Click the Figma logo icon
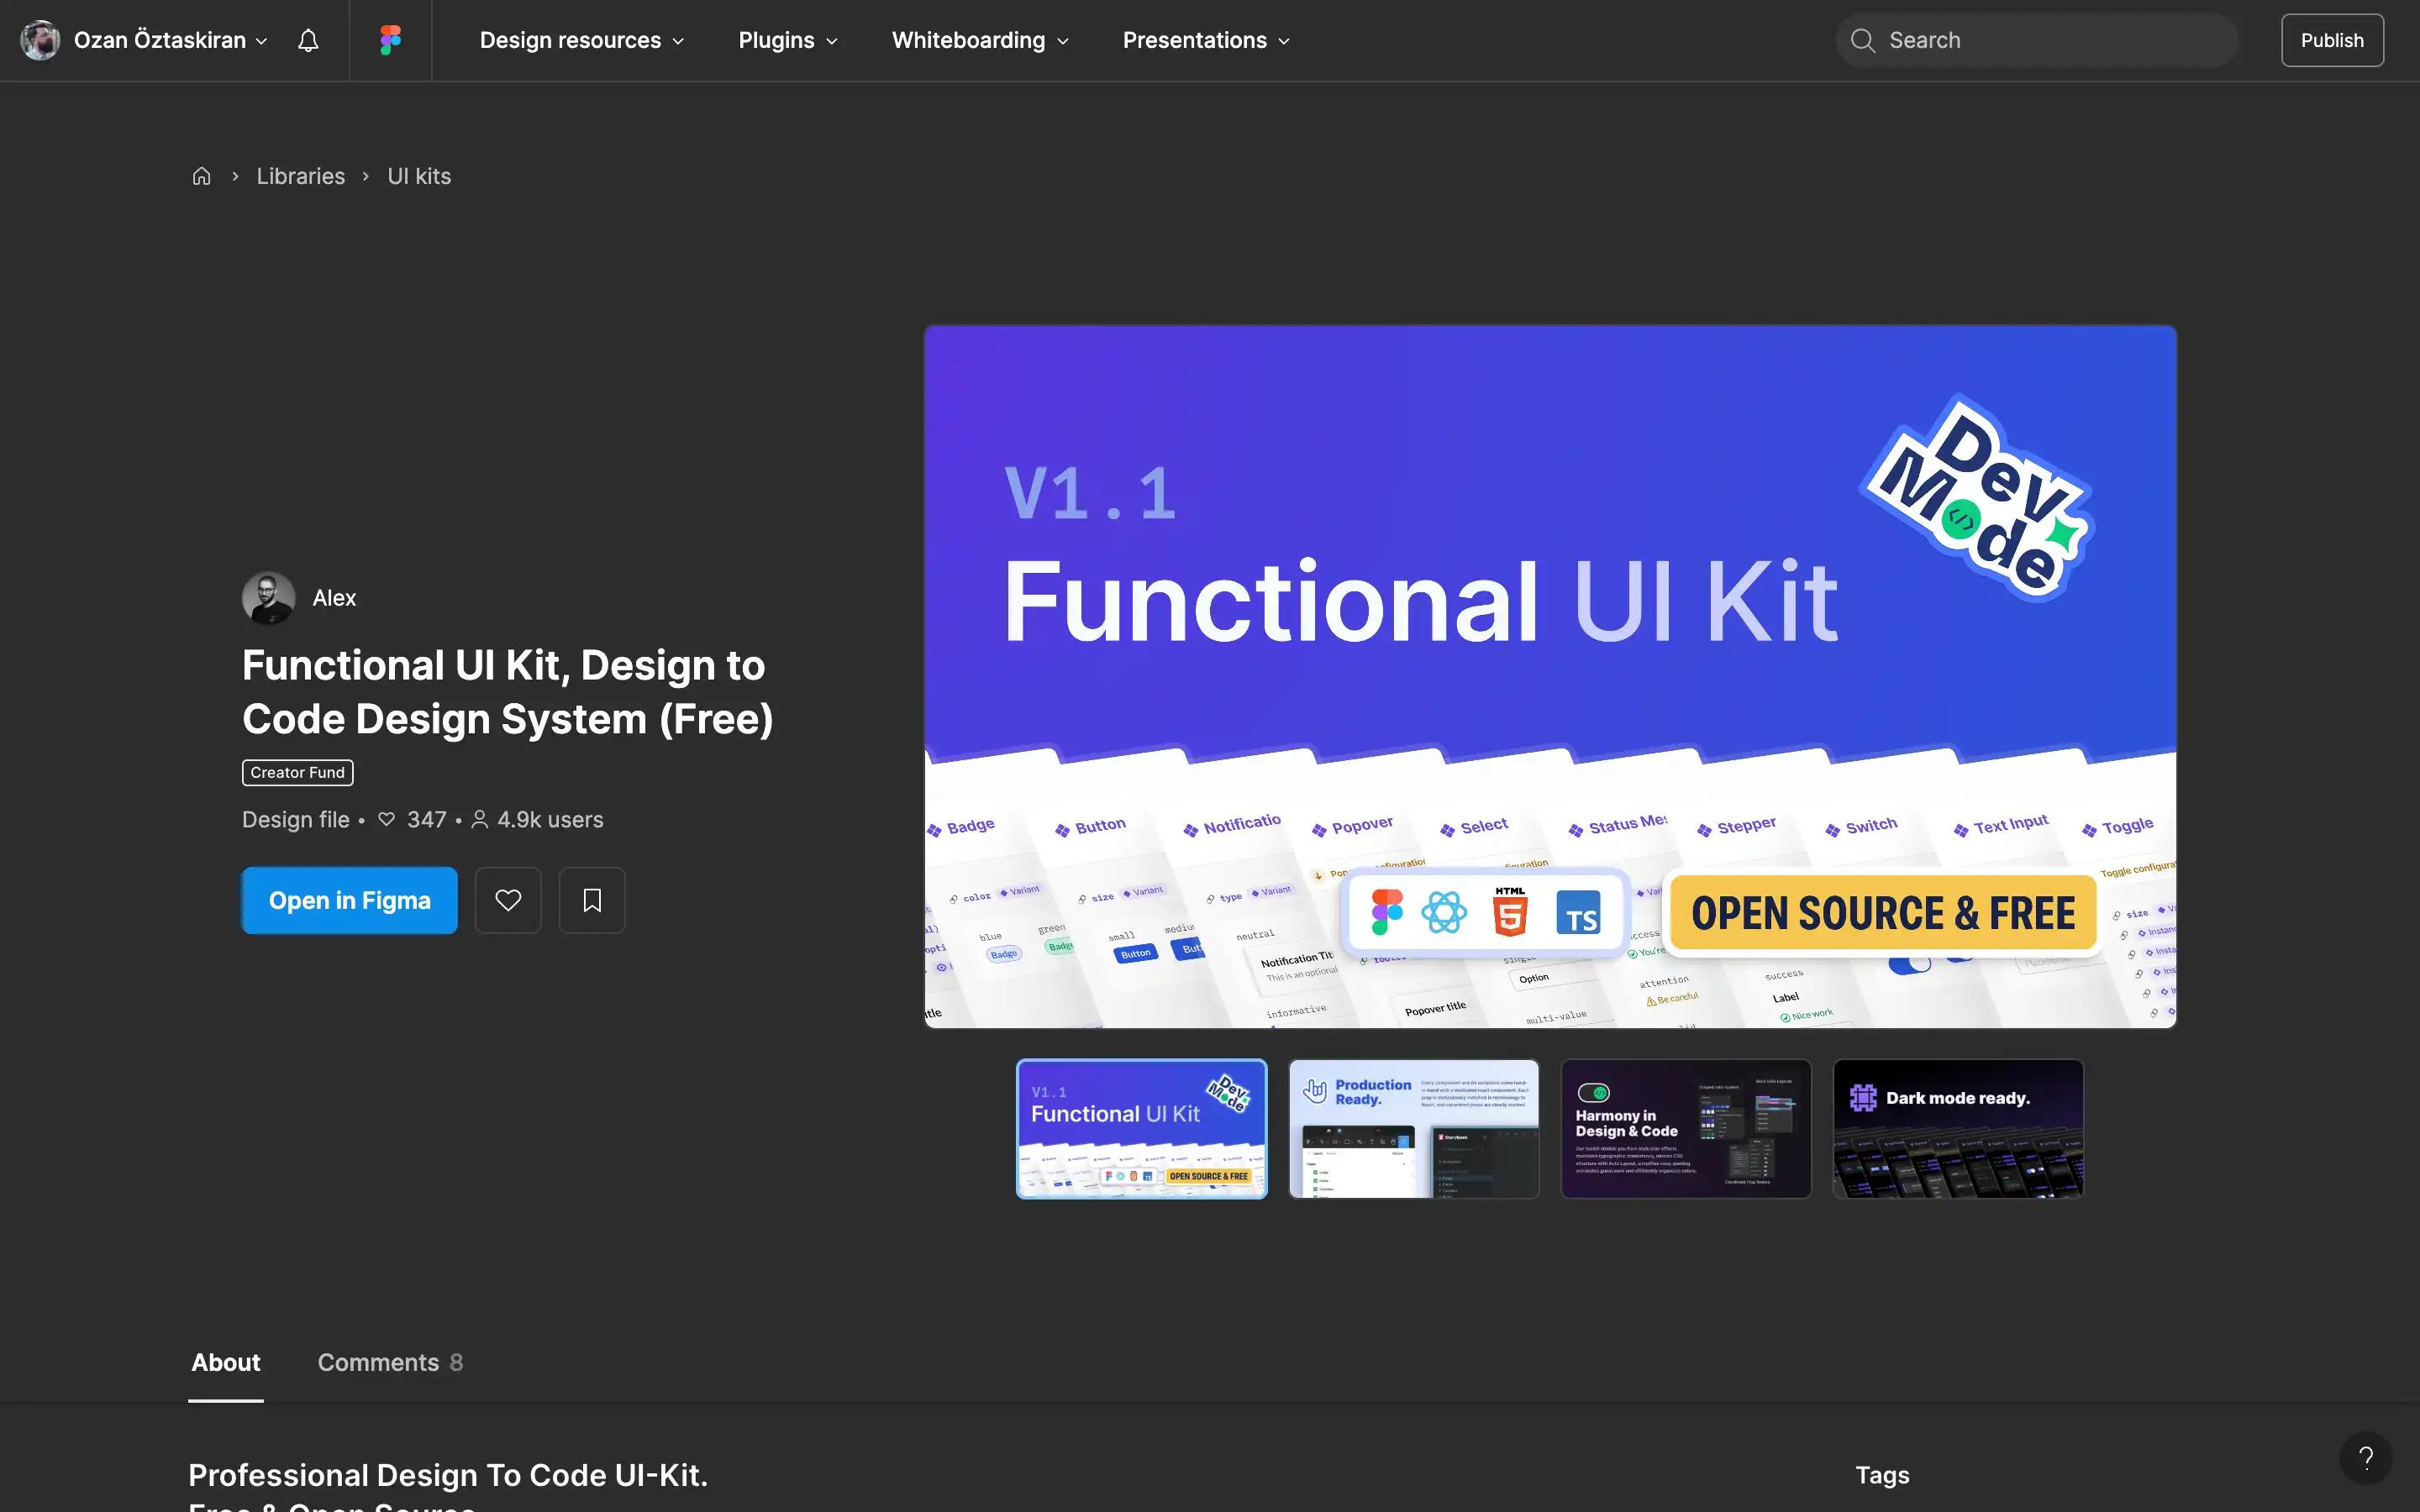The image size is (2420, 1512). click(390, 40)
